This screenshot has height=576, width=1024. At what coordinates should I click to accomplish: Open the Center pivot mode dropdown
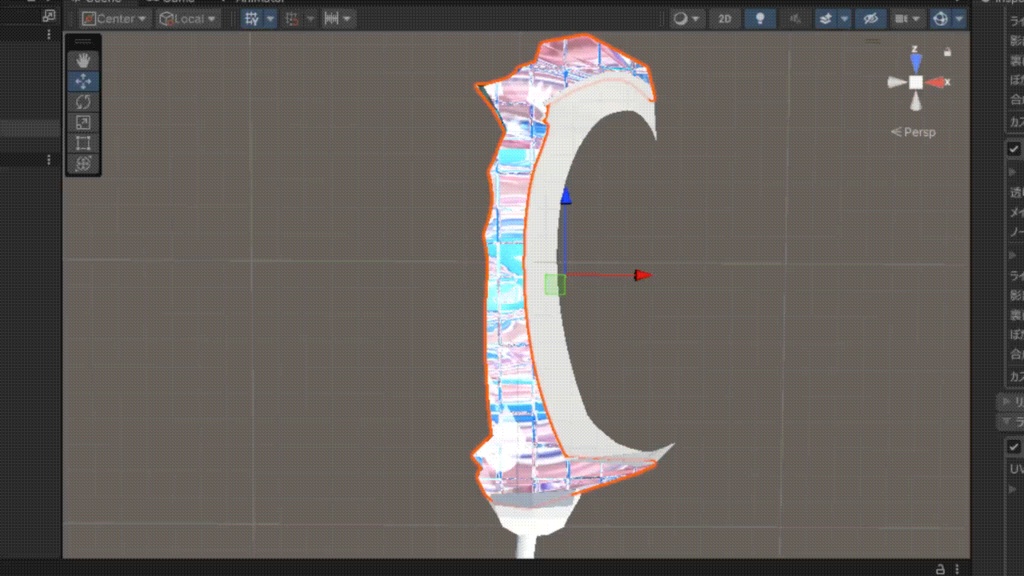pos(114,19)
